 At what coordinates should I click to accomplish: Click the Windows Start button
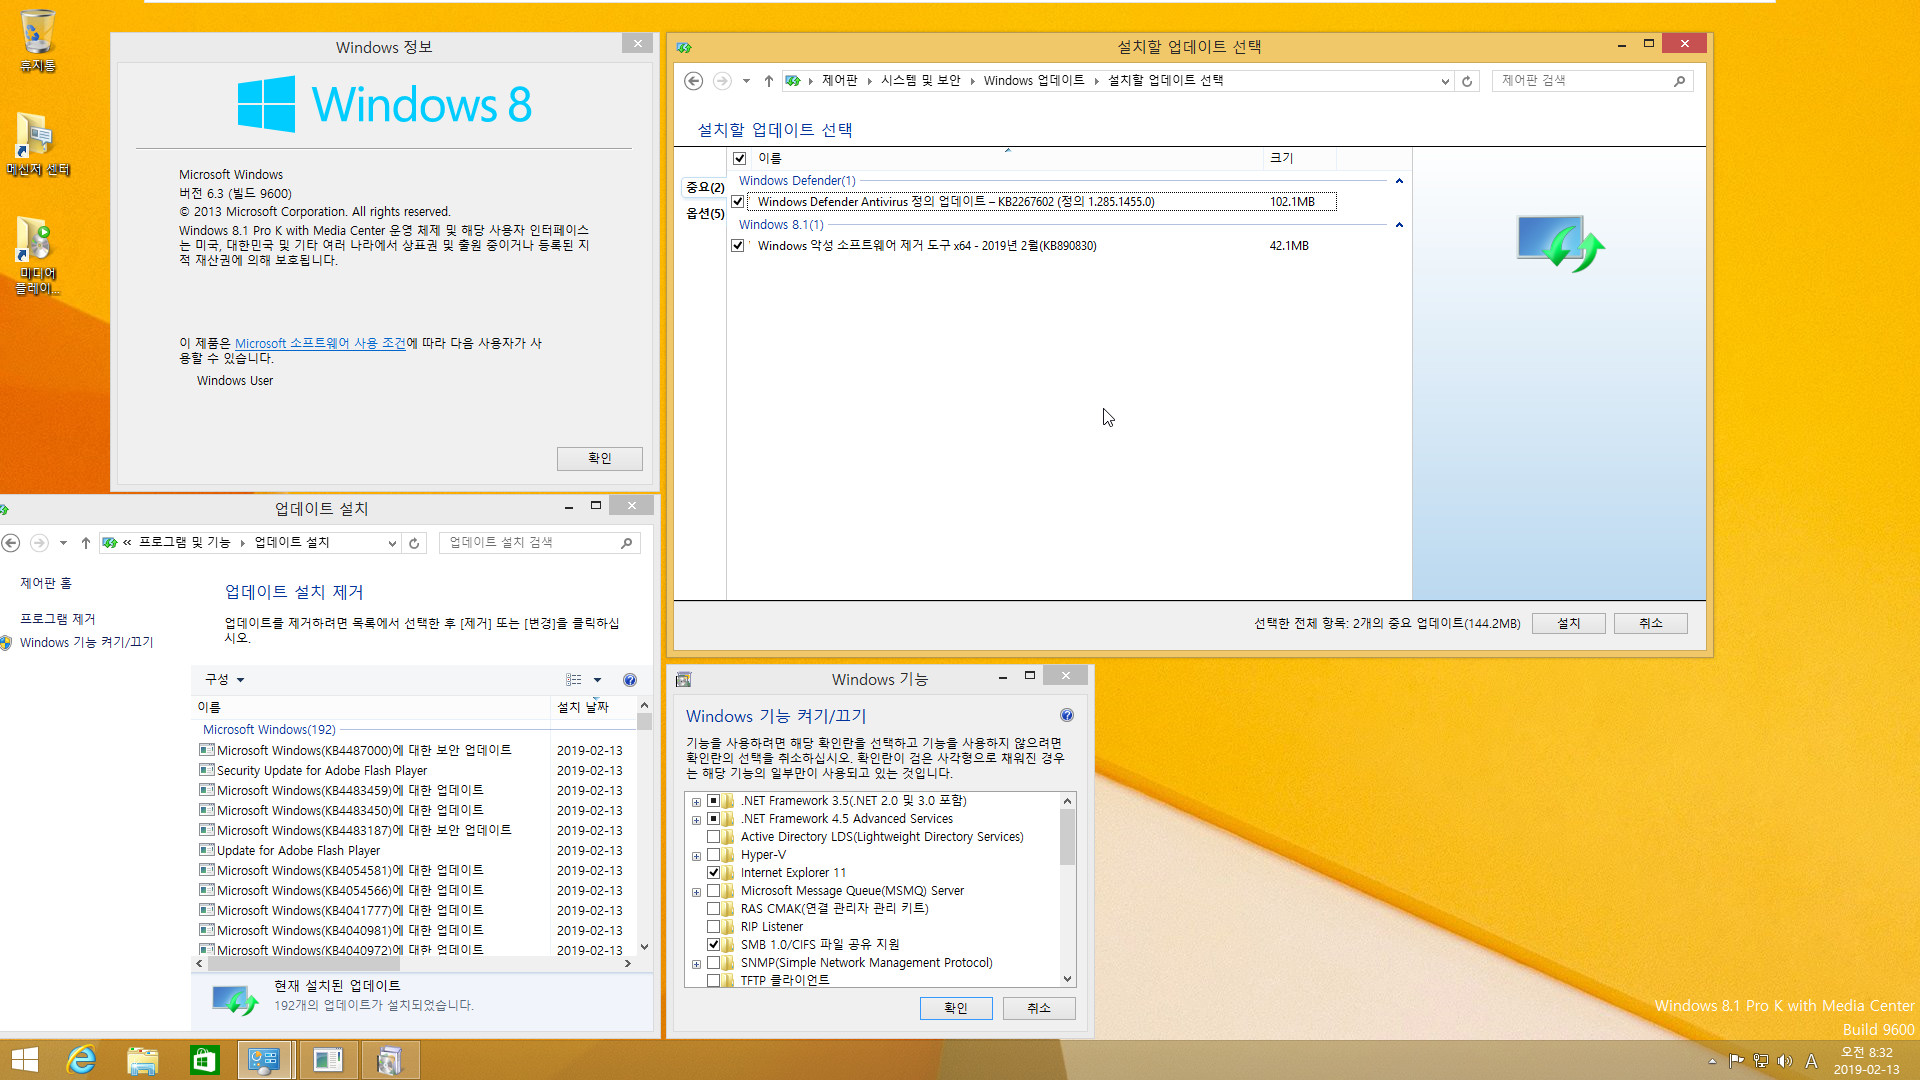24,1060
